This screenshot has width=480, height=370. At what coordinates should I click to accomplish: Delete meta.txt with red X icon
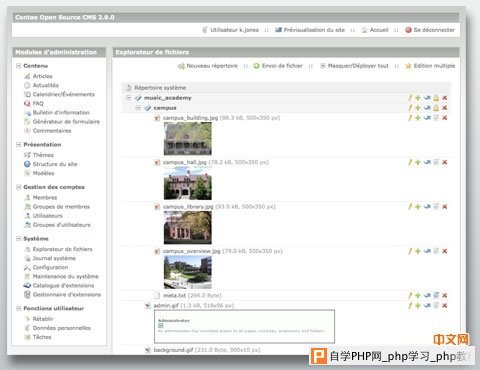click(x=445, y=295)
